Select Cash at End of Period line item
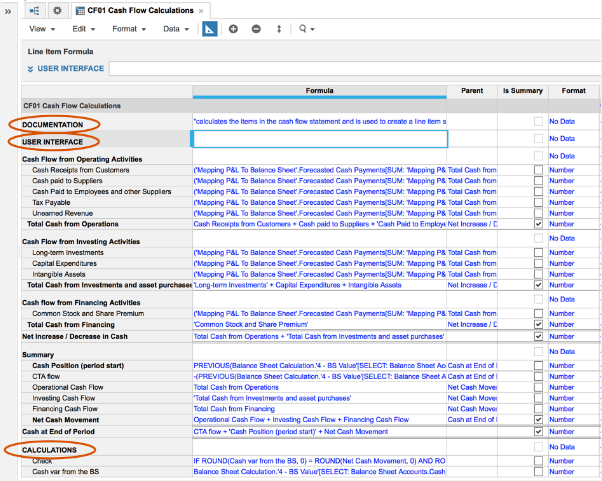Viewport: 602px width, 481px height. pos(107,431)
